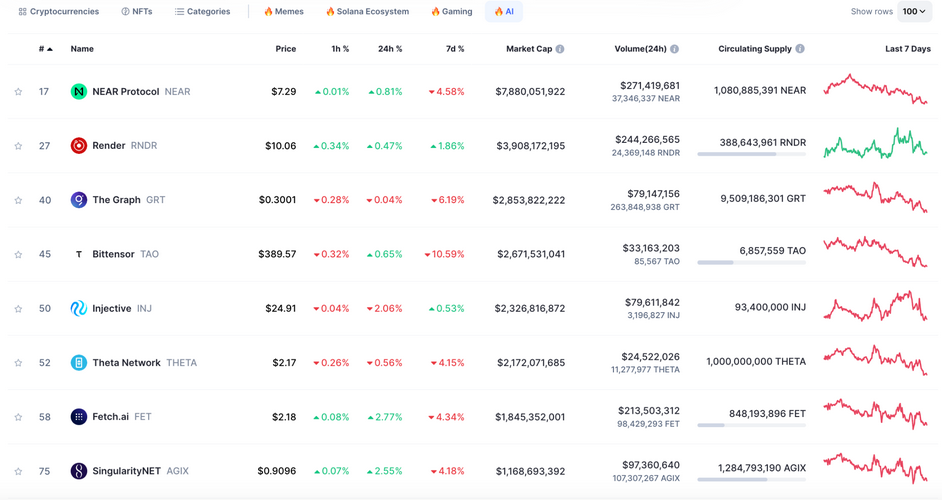Sort by rank using # column header

point(45,49)
